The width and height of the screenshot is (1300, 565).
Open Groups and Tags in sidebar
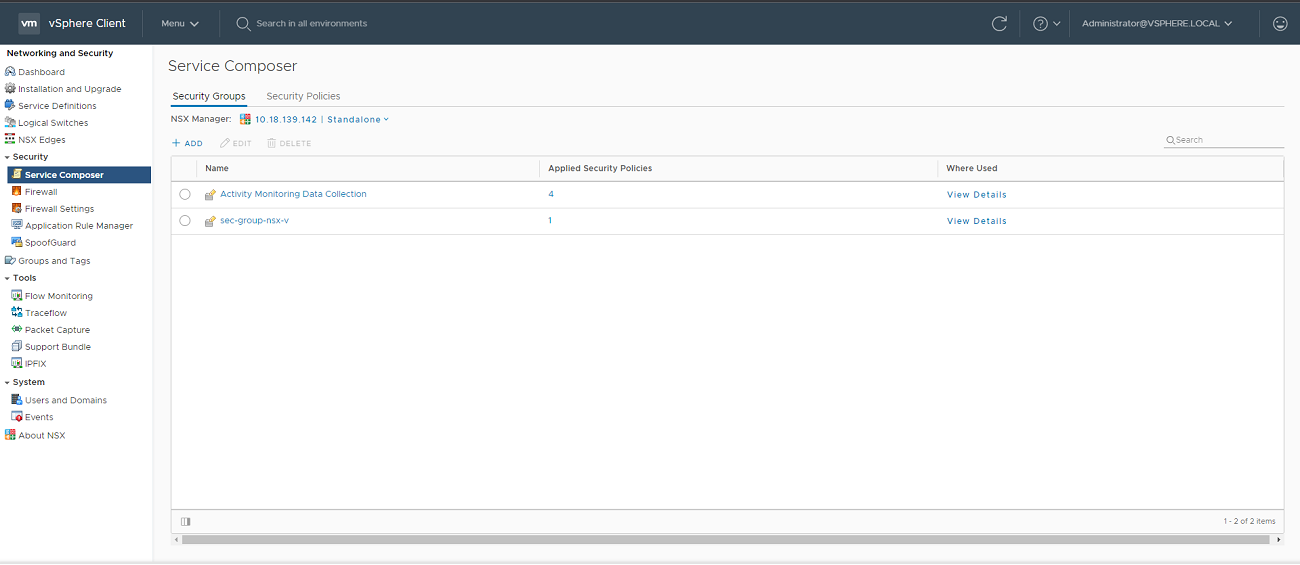pos(54,261)
